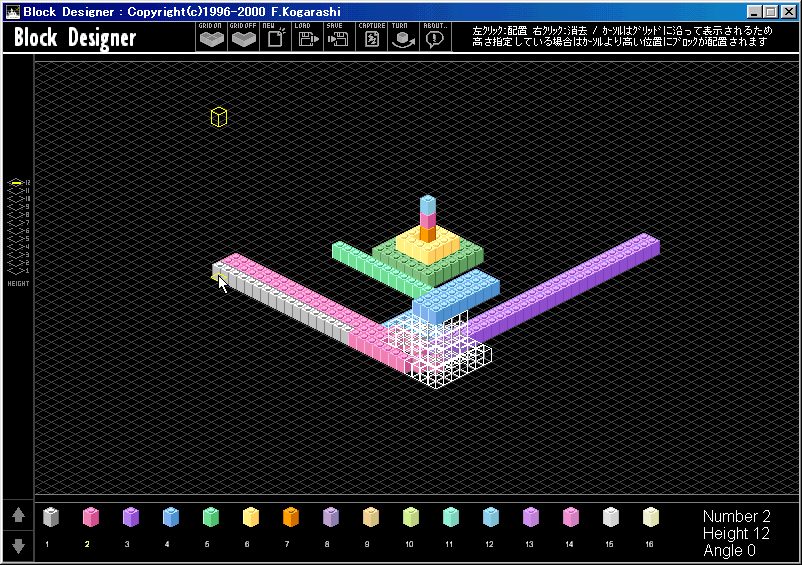Click the 'Number 2' status text

737,516
